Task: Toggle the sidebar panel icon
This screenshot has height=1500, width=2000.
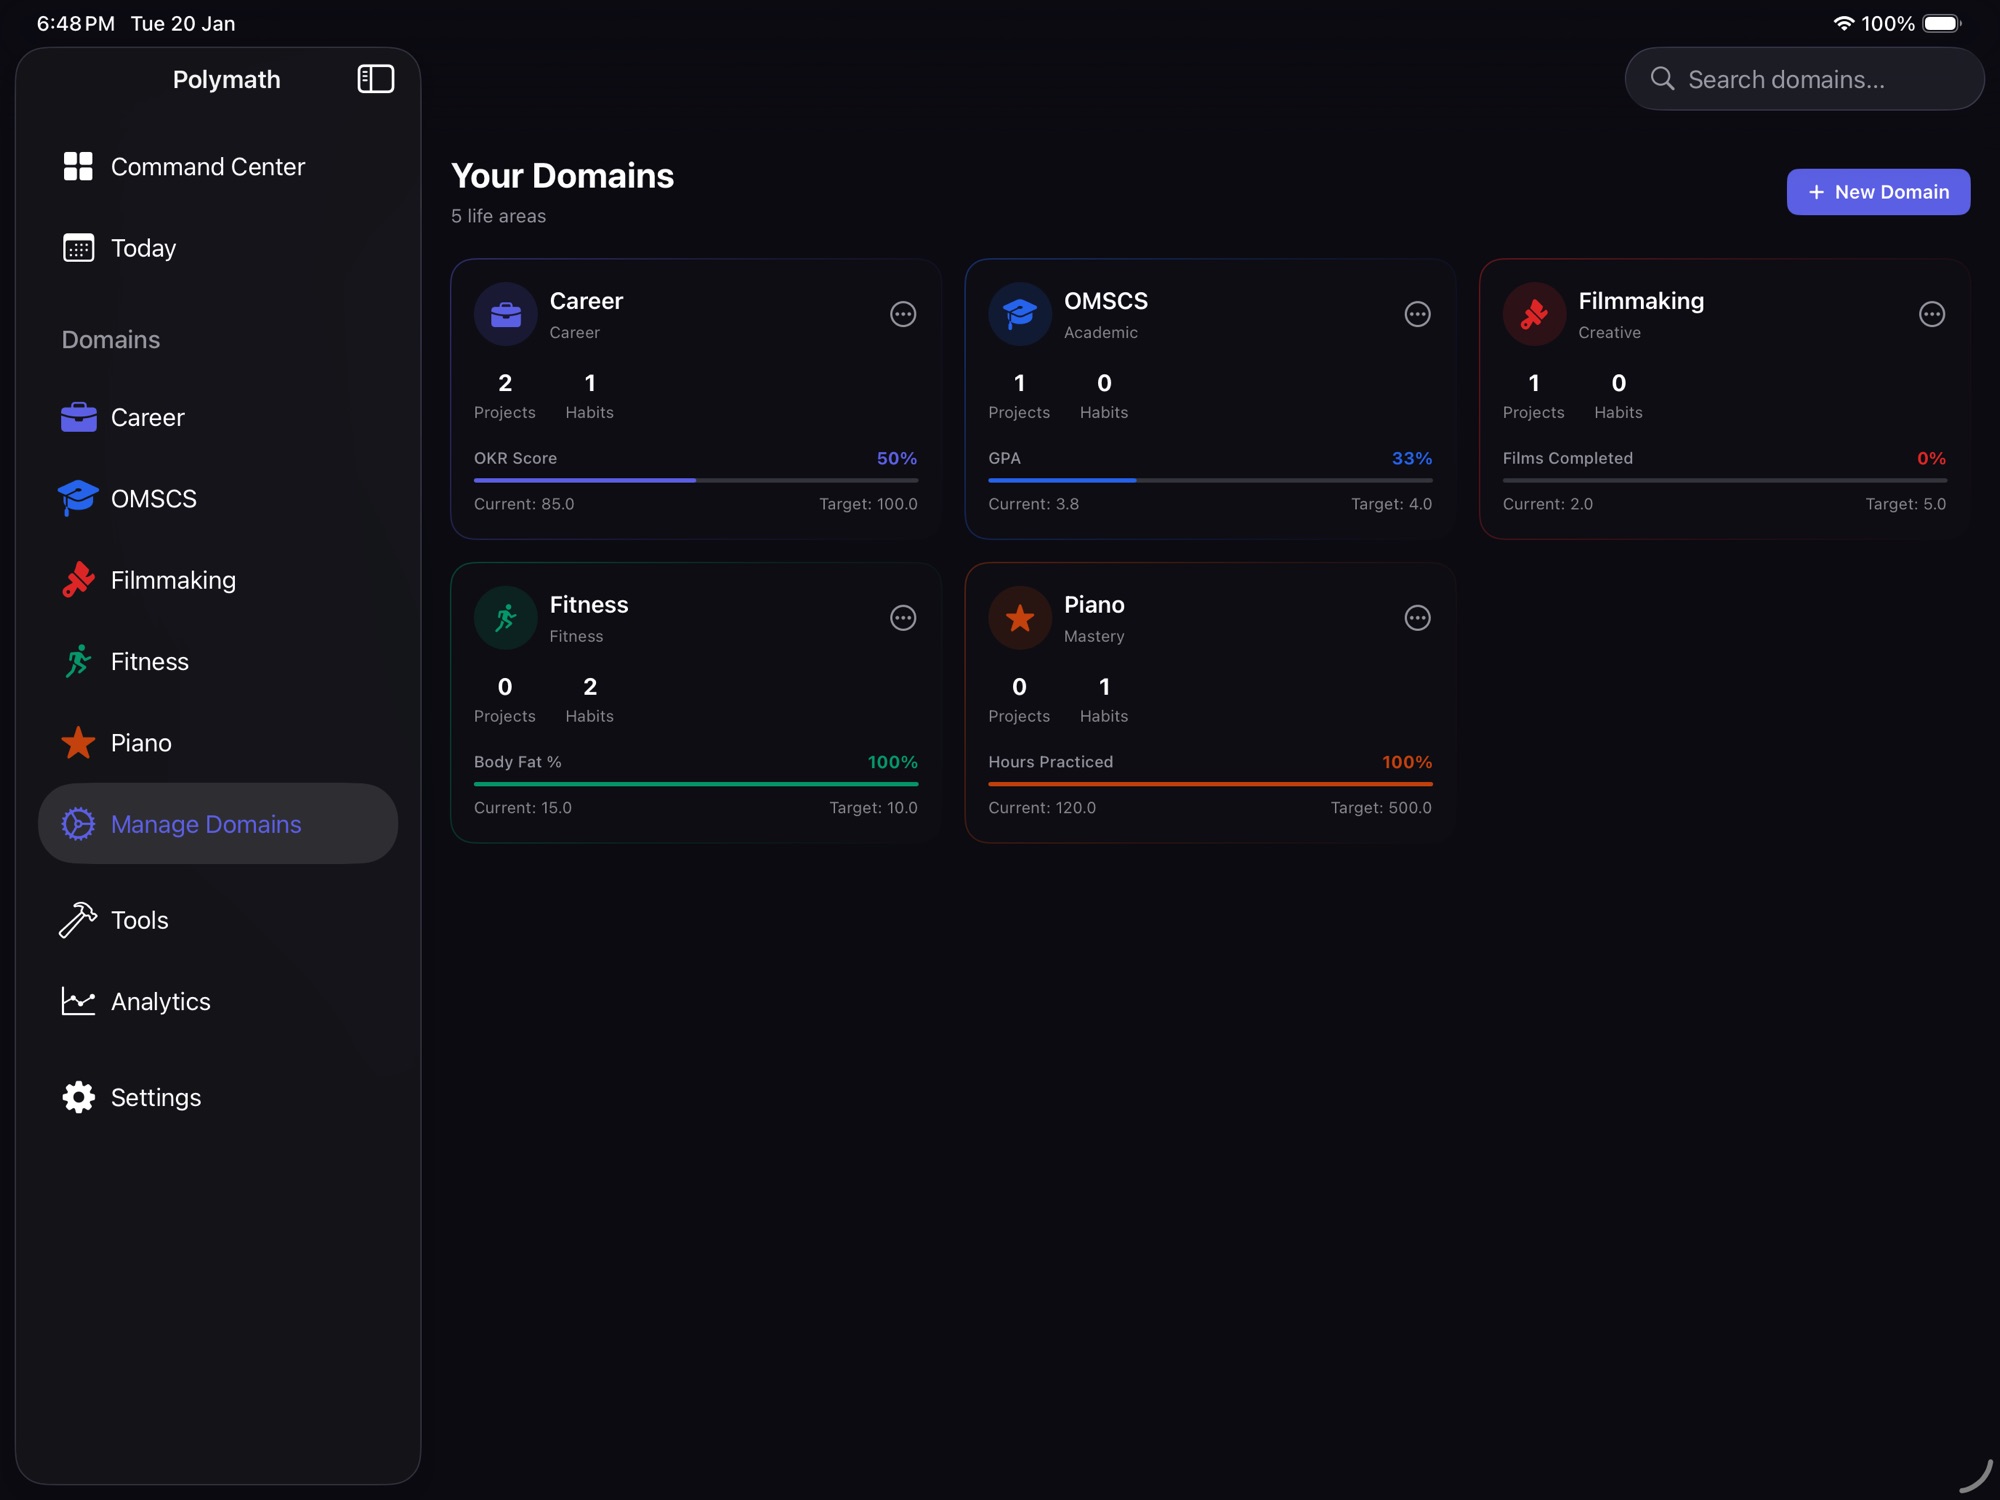Action: 375,79
